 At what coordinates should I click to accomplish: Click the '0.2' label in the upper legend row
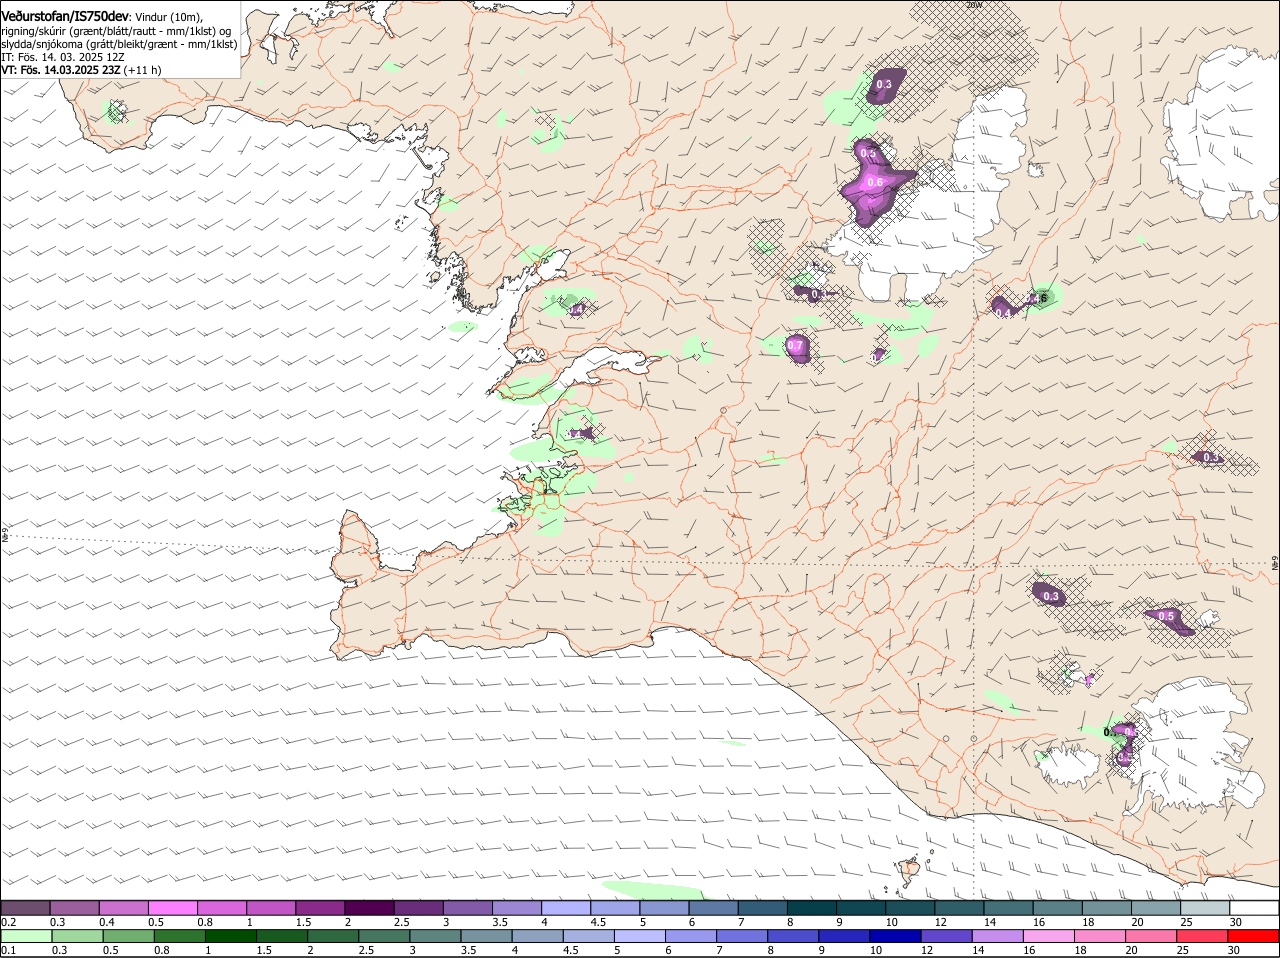(x=8, y=922)
